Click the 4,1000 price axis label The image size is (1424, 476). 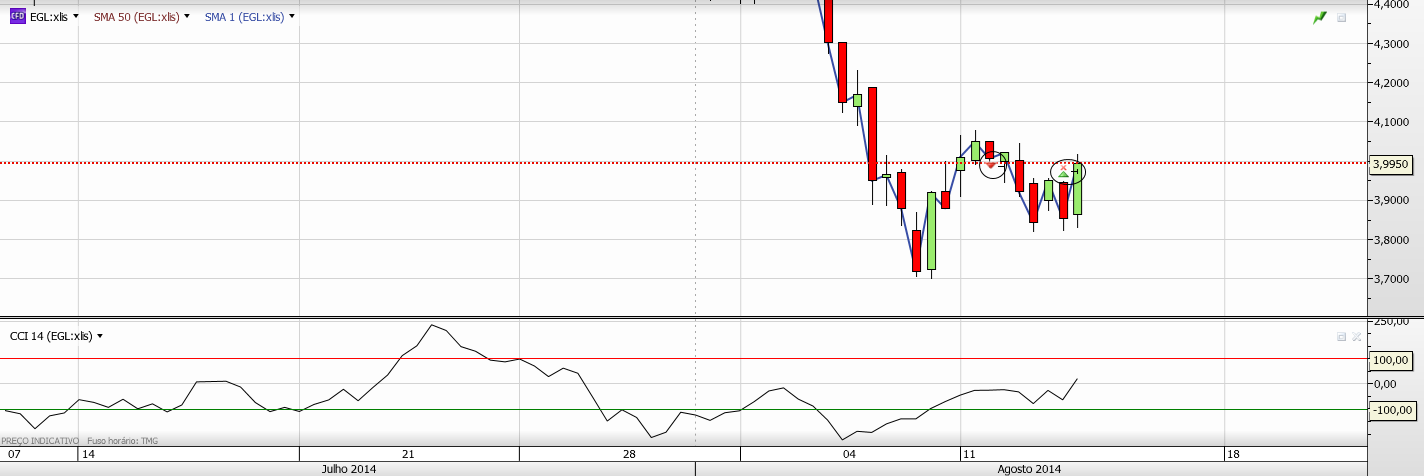1391,123
